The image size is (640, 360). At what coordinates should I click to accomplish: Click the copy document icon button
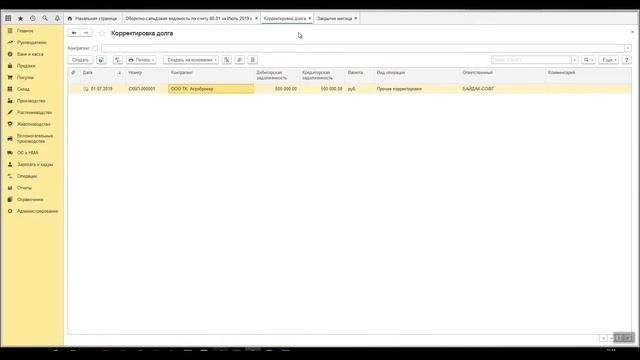tap(101, 60)
